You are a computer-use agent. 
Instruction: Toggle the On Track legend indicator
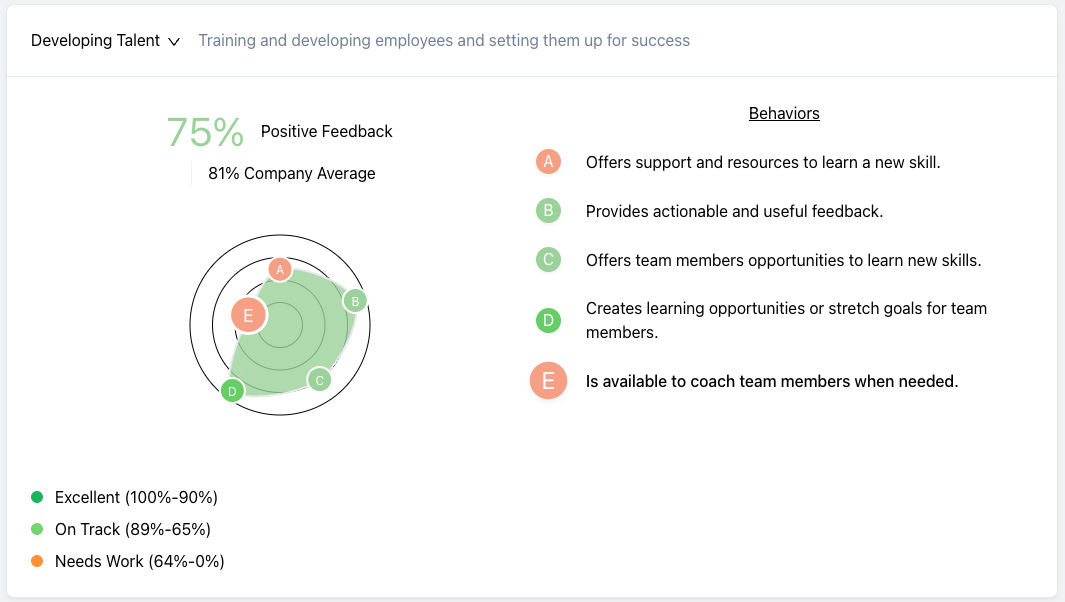37,529
